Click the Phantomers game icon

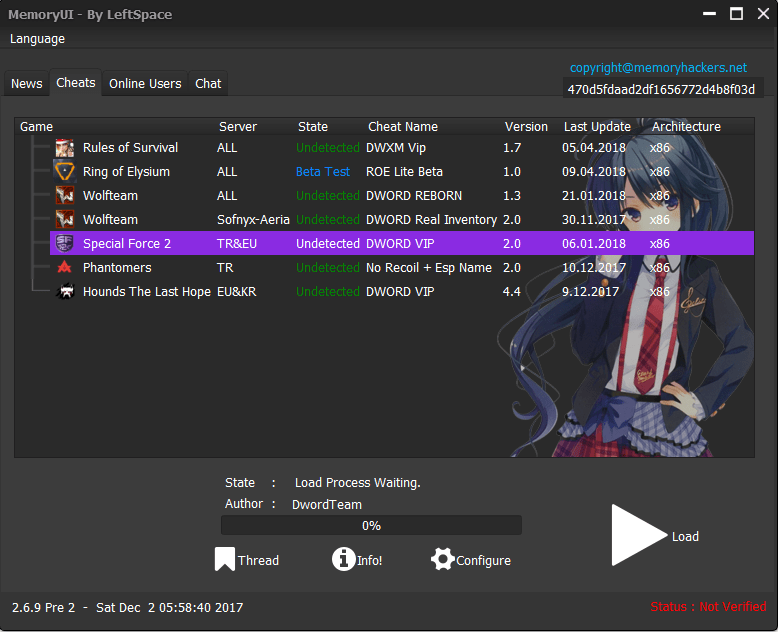tap(65, 267)
